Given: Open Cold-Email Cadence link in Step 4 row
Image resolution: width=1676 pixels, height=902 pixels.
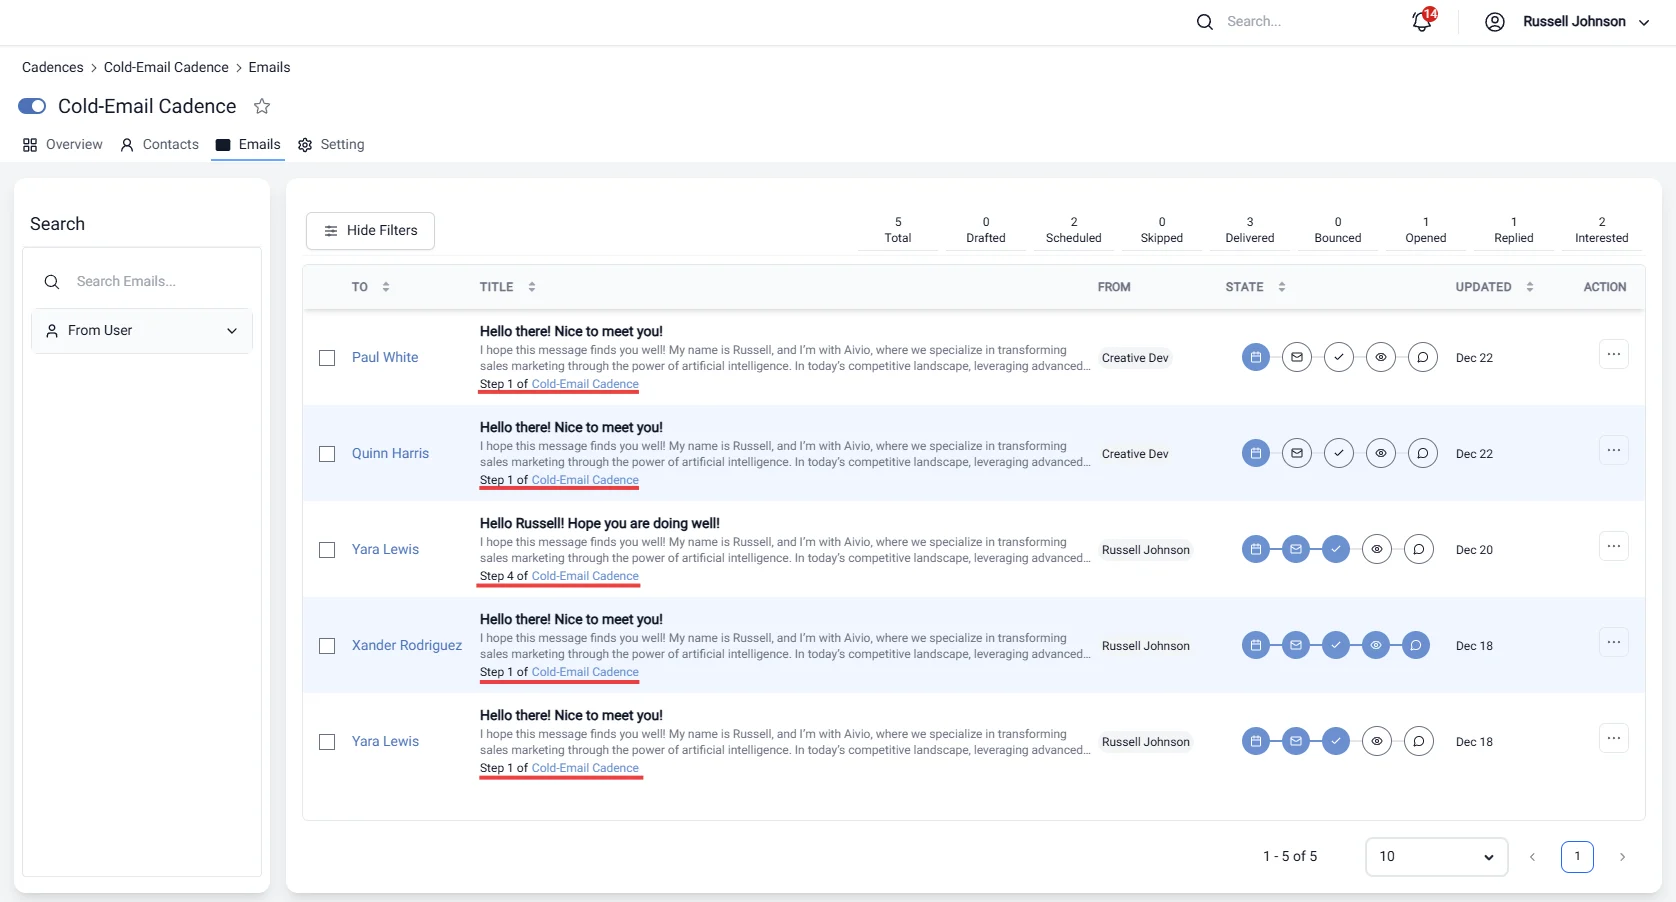Looking at the screenshot, I should point(585,576).
